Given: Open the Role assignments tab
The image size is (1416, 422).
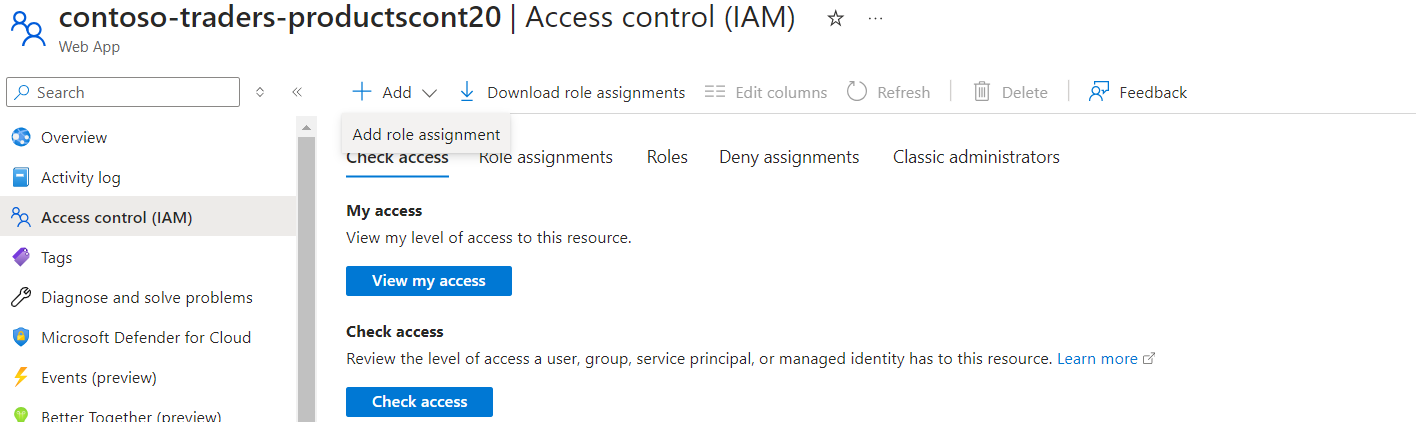Looking at the screenshot, I should pos(546,157).
